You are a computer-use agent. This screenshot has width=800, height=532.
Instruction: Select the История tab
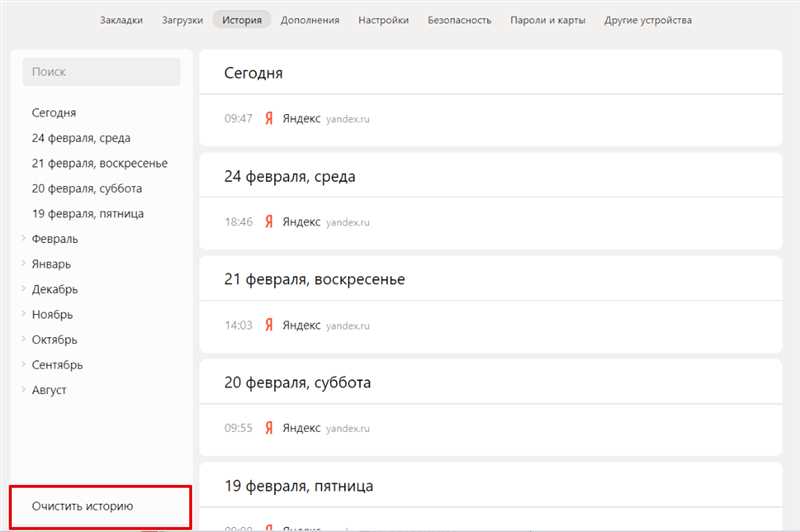pyautogui.click(x=242, y=20)
